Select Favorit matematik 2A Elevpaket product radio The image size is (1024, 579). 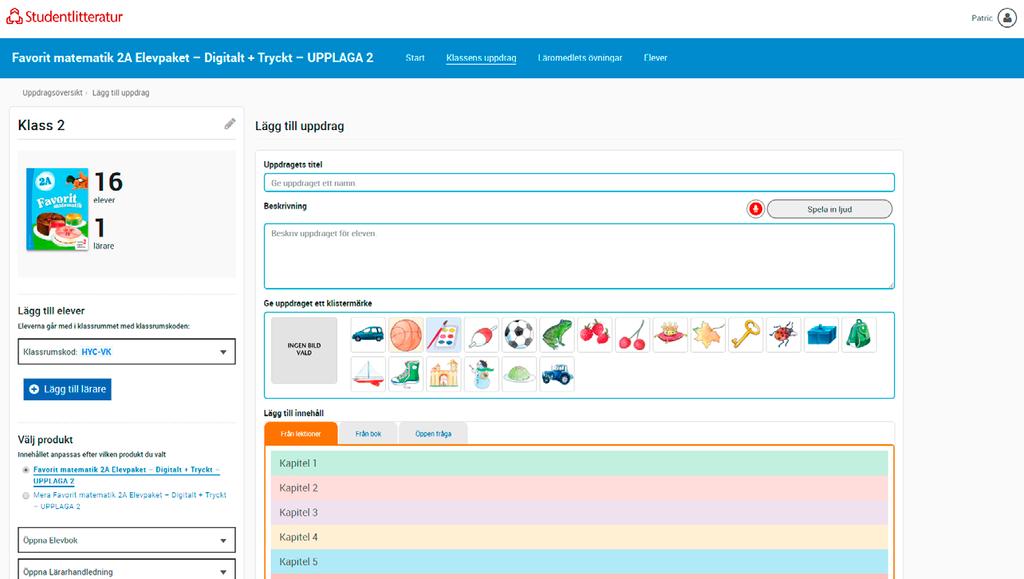point(26,470)
